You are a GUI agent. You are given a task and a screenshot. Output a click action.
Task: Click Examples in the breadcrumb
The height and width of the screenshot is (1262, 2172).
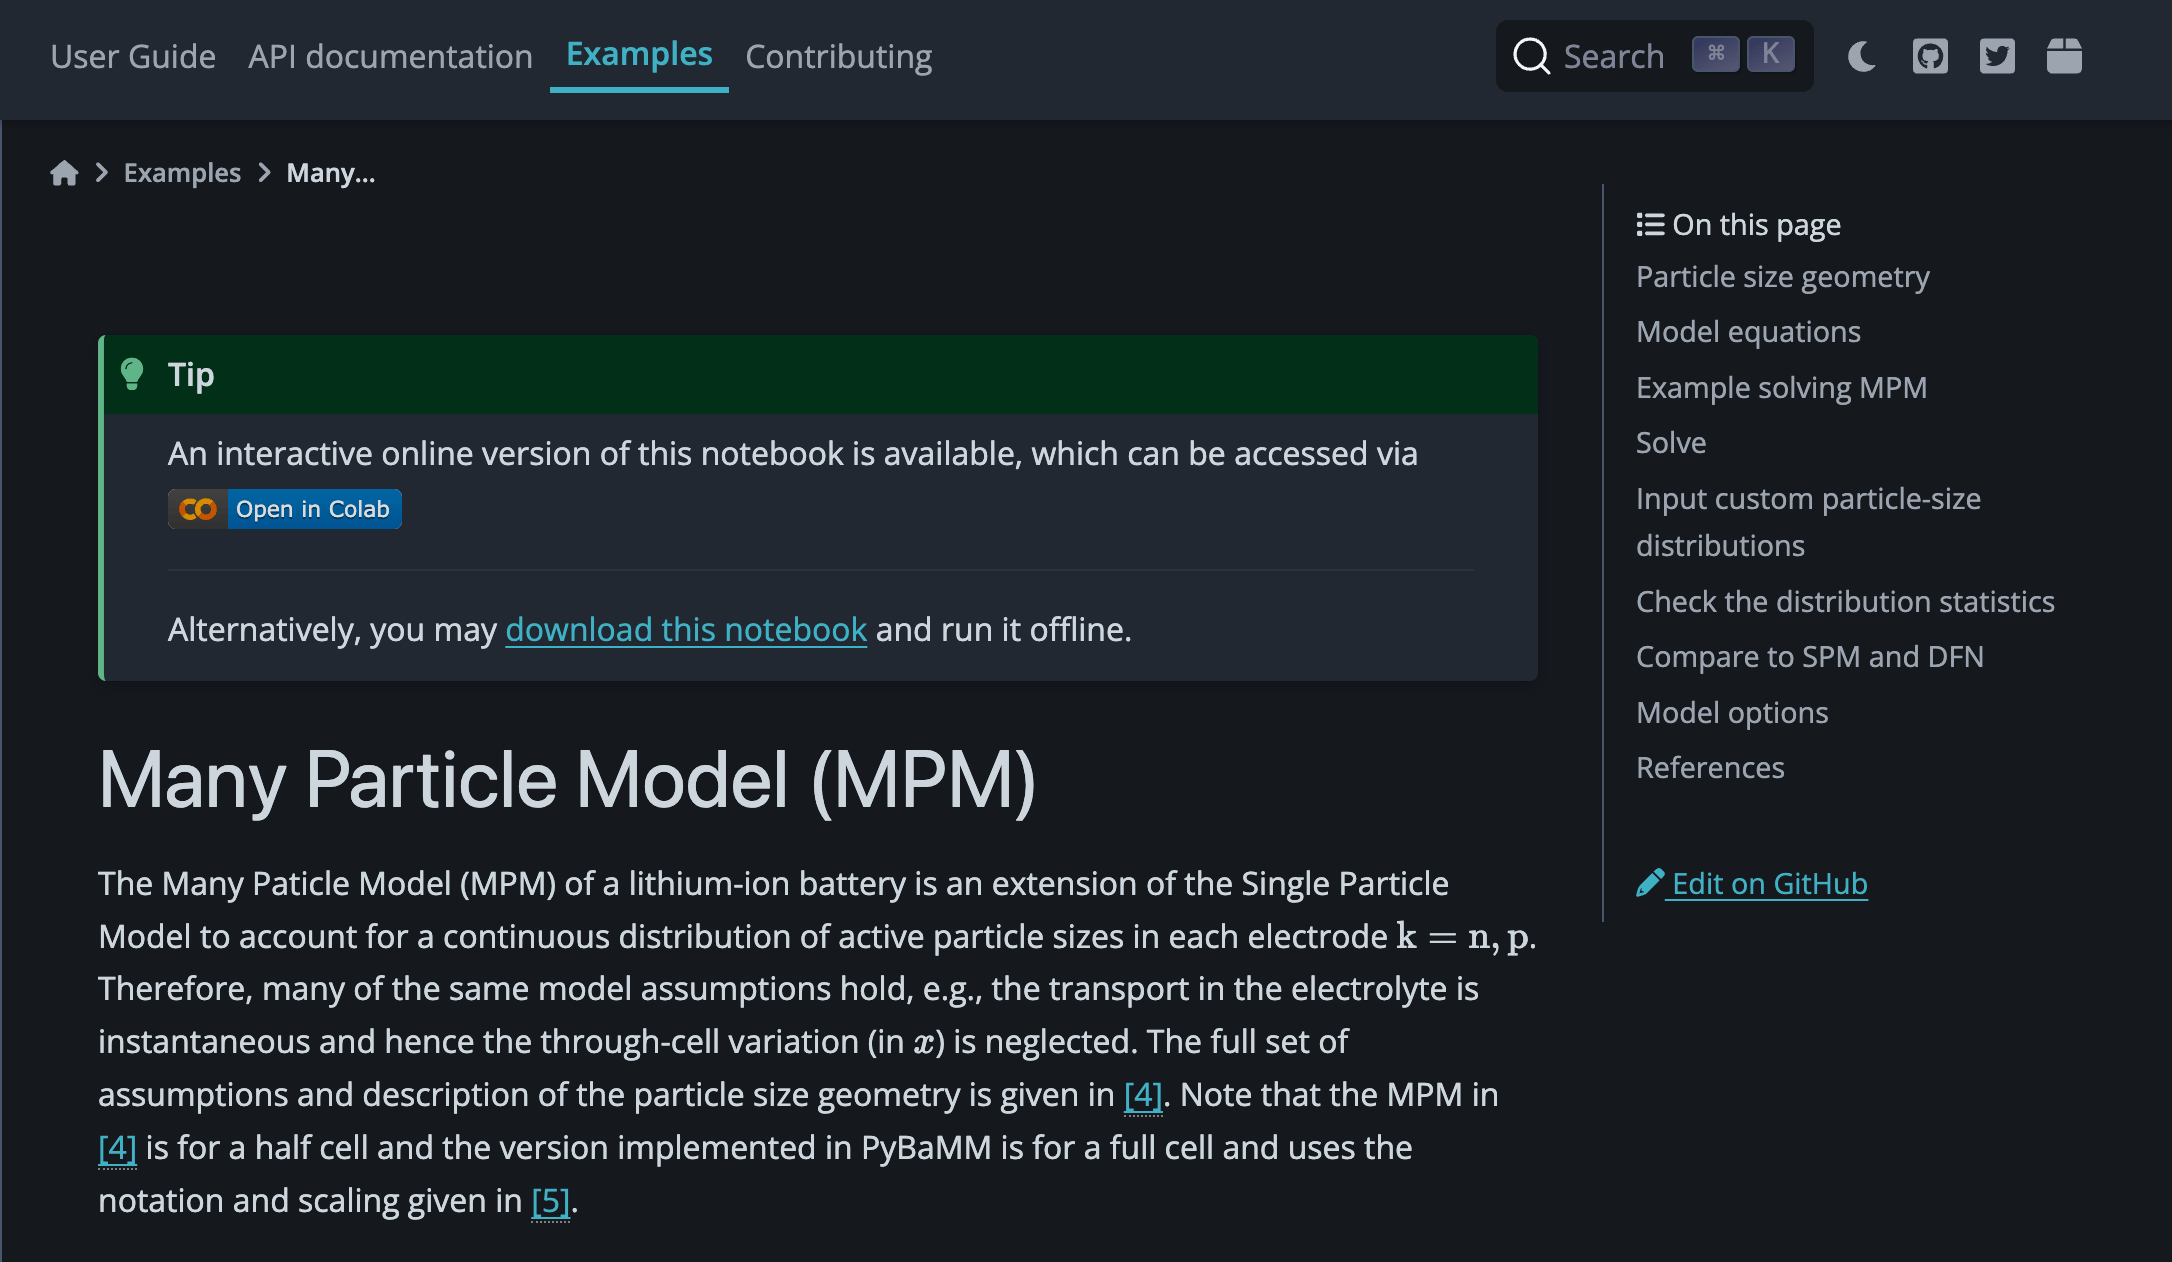(182, 173)
